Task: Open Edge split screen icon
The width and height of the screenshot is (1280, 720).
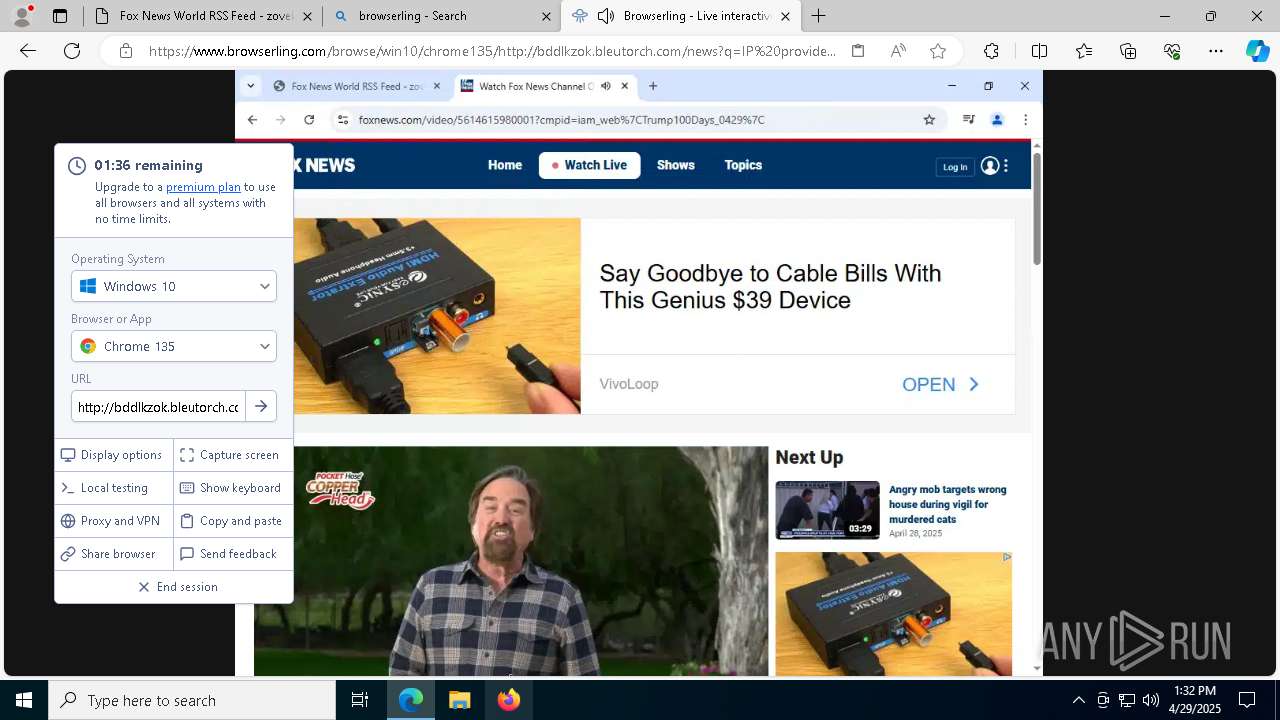Action: [1039, 51]
